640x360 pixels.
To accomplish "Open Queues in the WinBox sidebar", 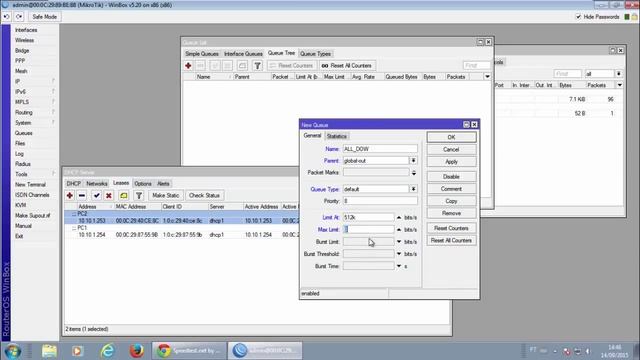I will (24, 133).
